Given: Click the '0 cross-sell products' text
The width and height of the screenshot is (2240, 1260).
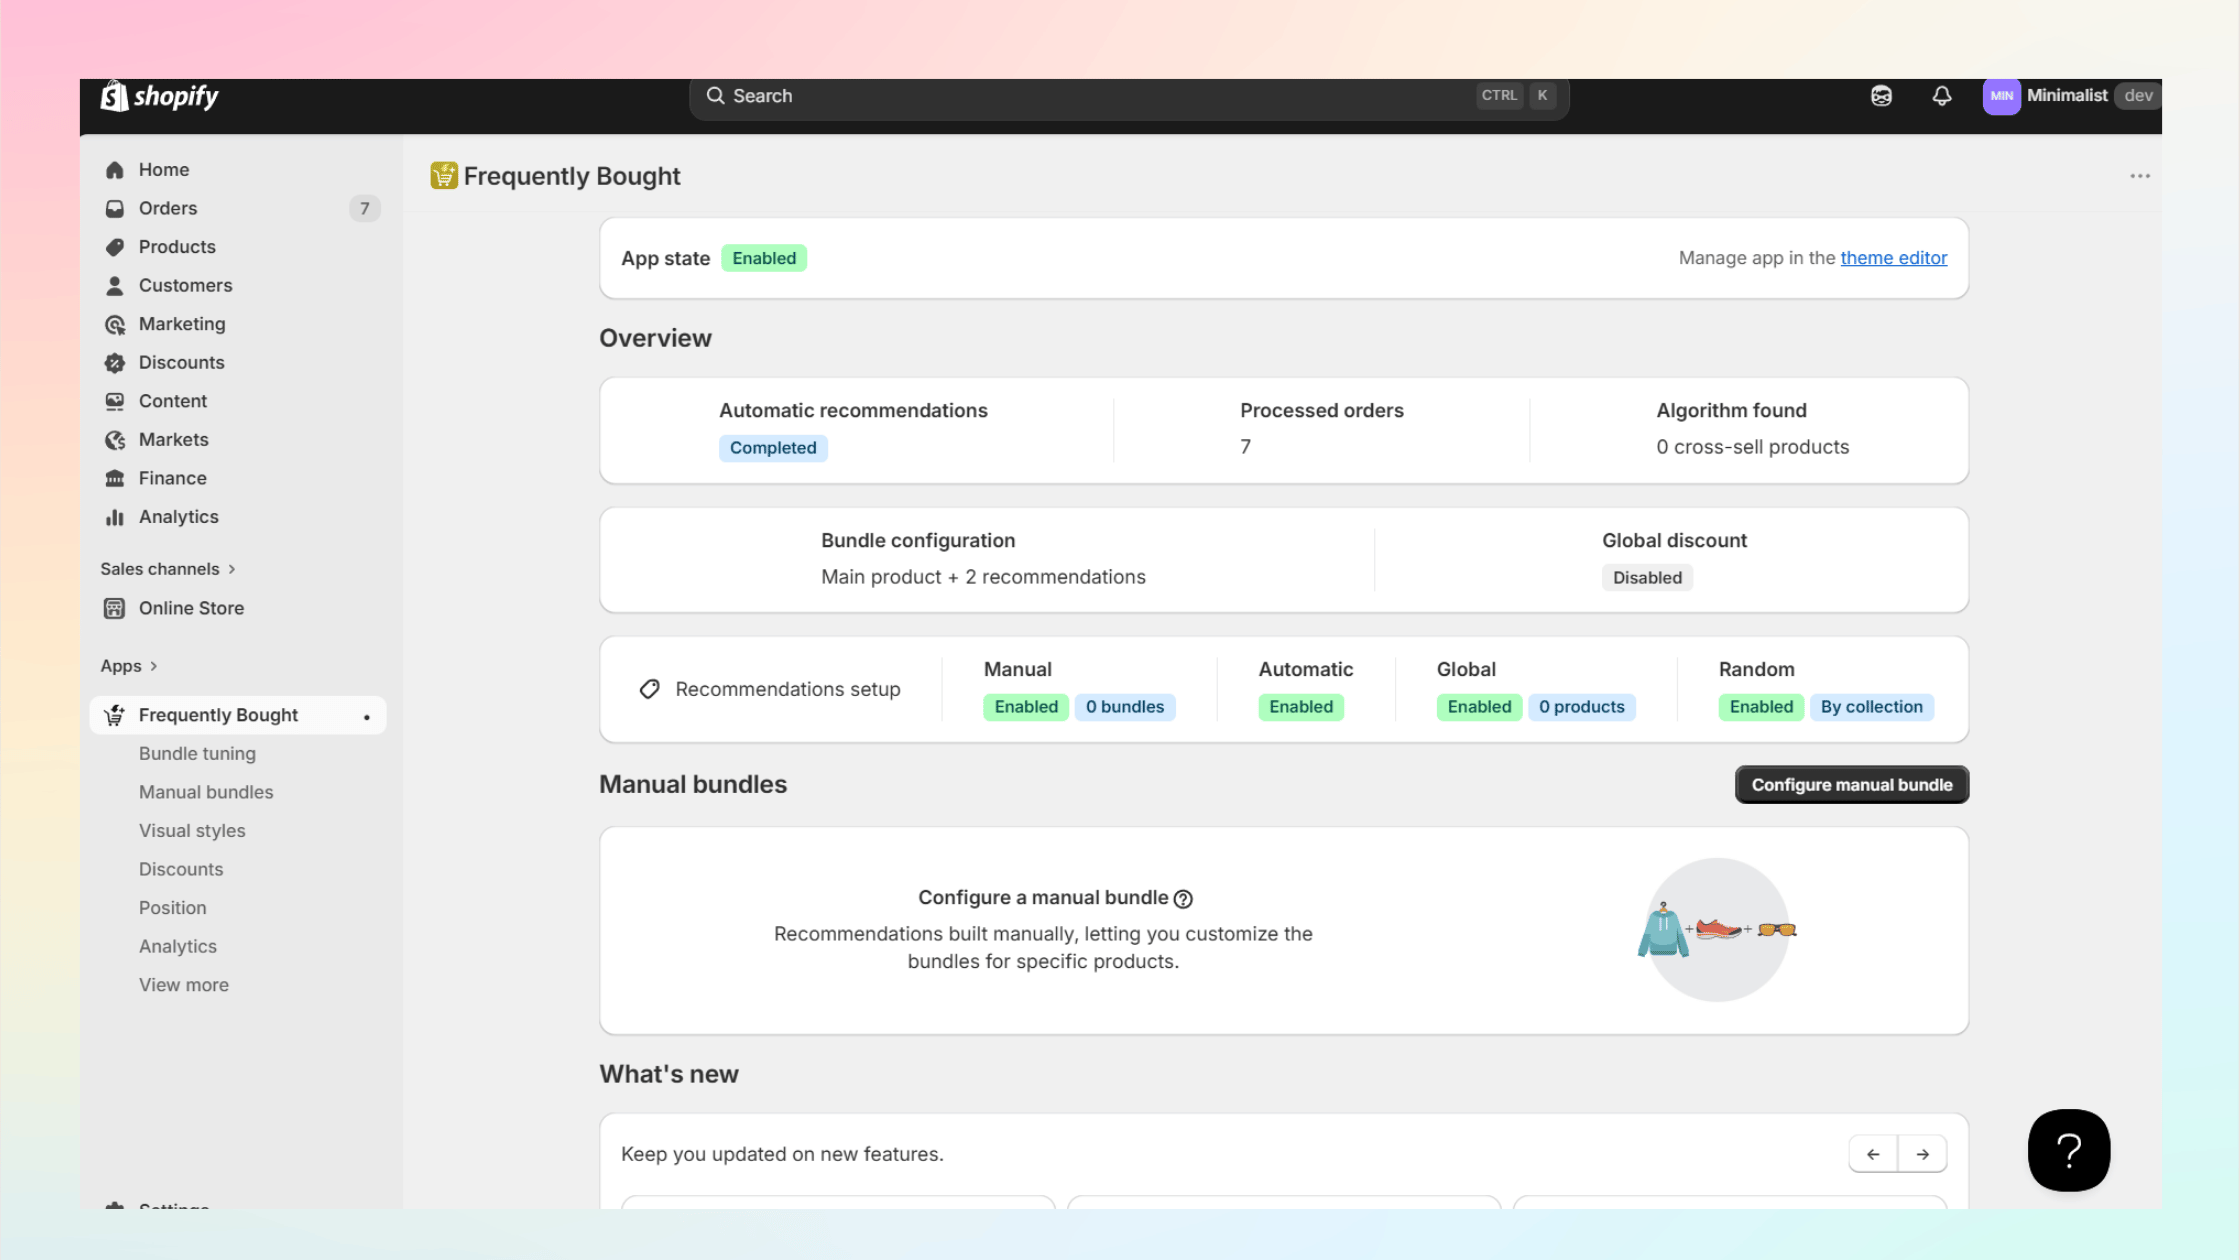Looking at the screenshot, I should [x=1752, y=447].
